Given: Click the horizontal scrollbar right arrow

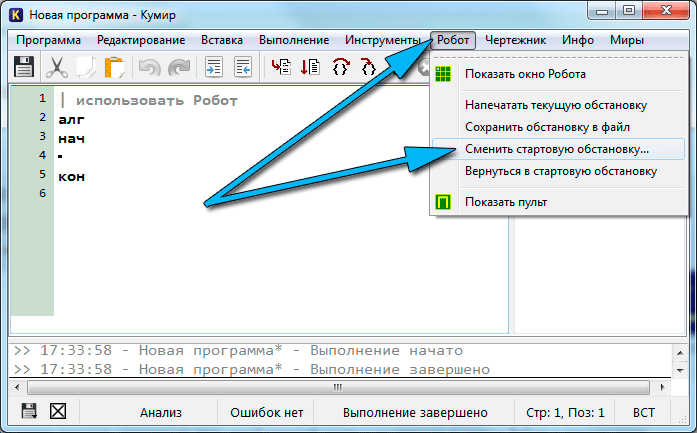Looking at the screenshot, I should point(662,387).
